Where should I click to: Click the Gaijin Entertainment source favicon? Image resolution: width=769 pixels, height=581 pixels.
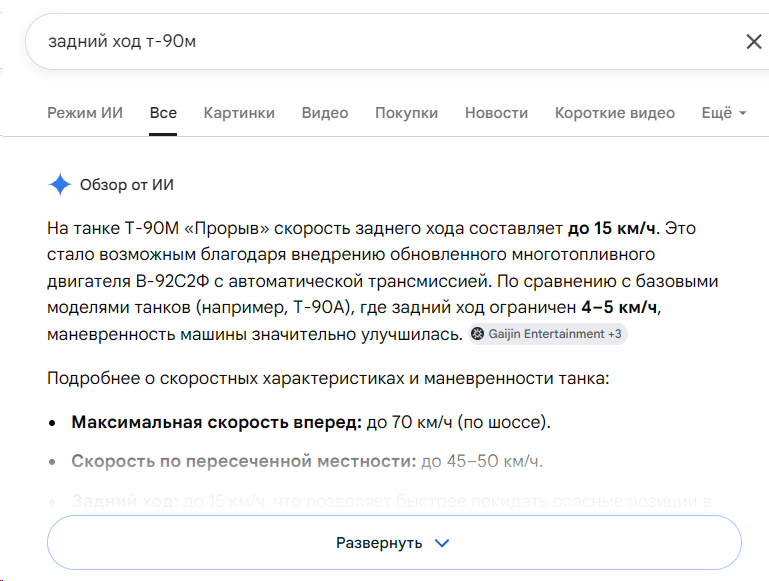(477, 334)
